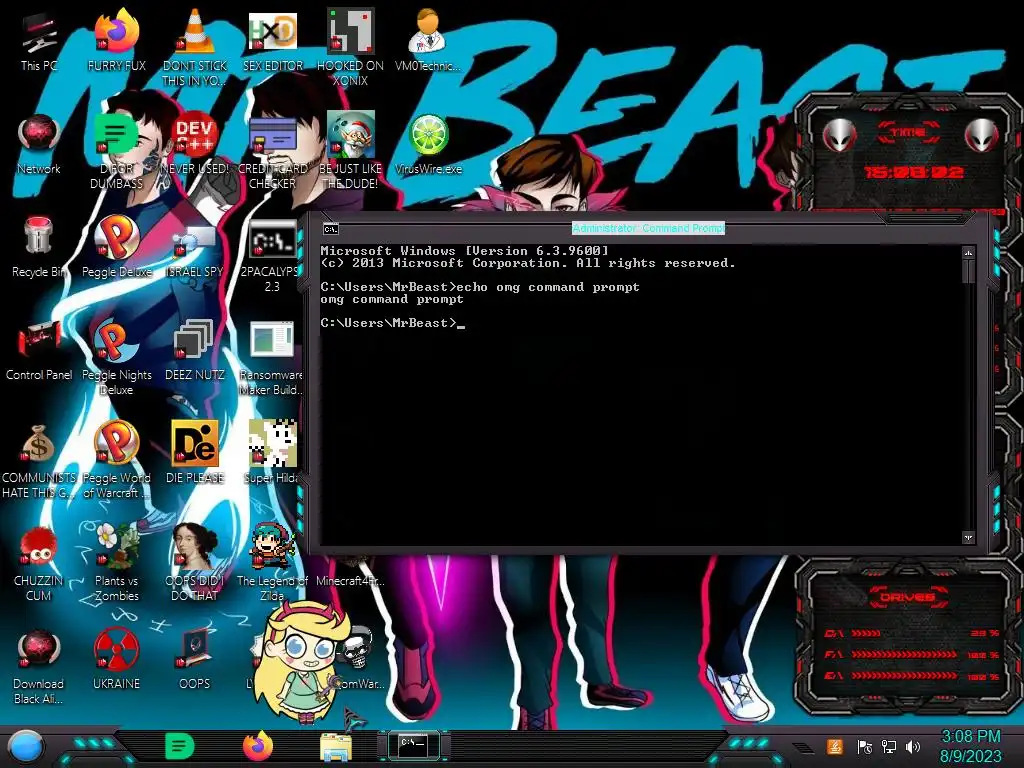Click Command Prompt scrollbar up arrow

click(968, 253)
